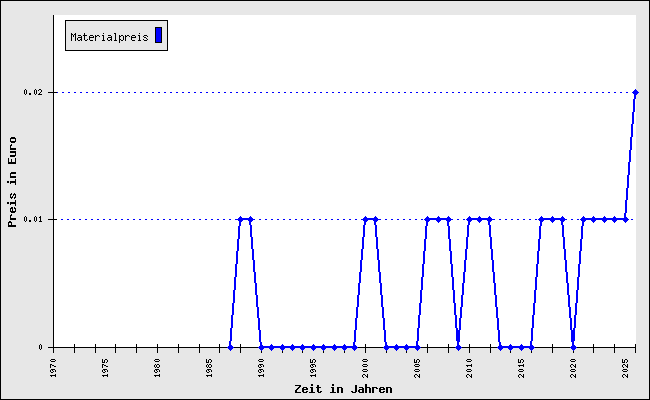650x400 pixels.
Task: Select the Materialpreis legend label
Action: pos(109,37)
